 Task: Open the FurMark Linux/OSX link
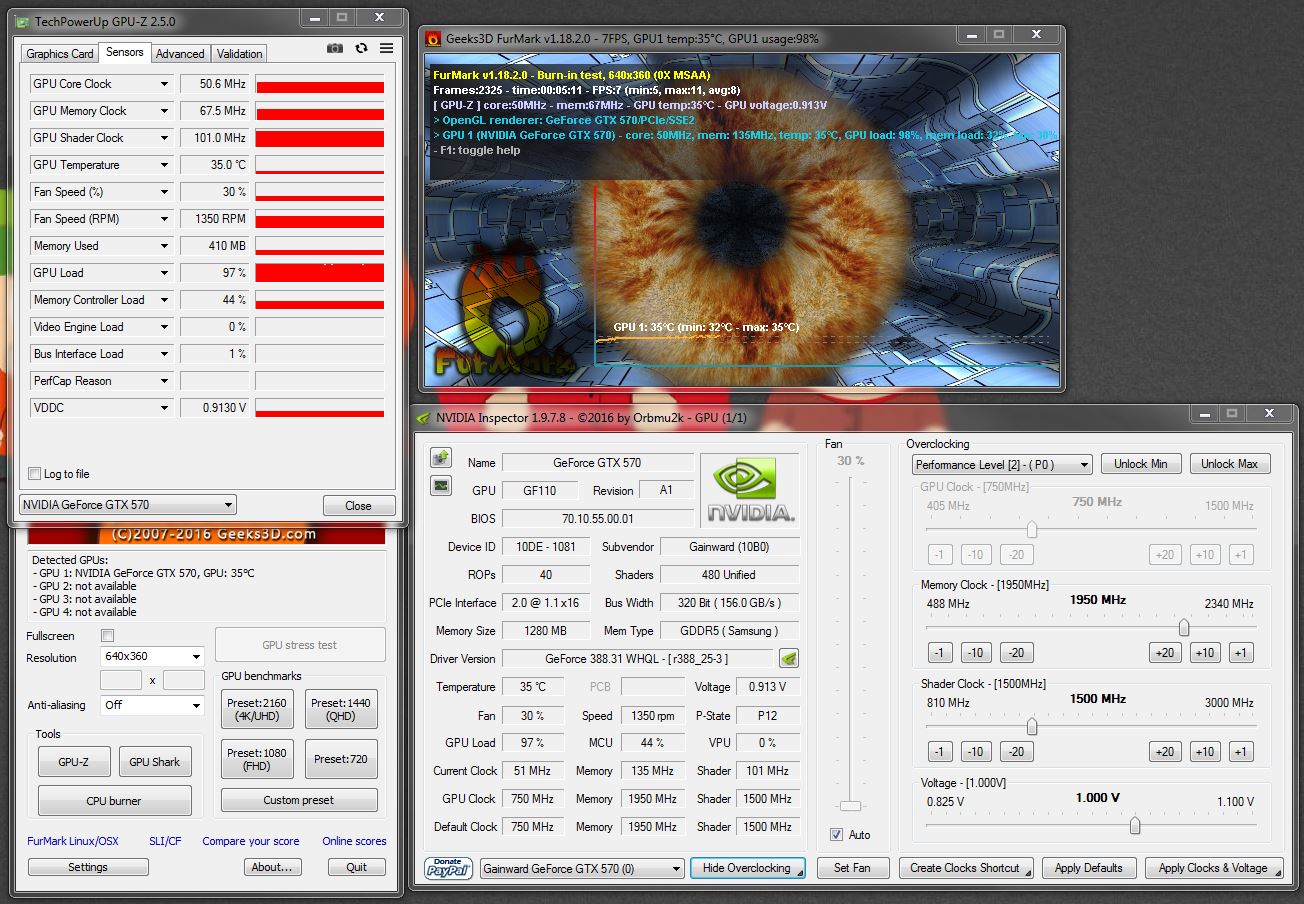pos(73,841)
